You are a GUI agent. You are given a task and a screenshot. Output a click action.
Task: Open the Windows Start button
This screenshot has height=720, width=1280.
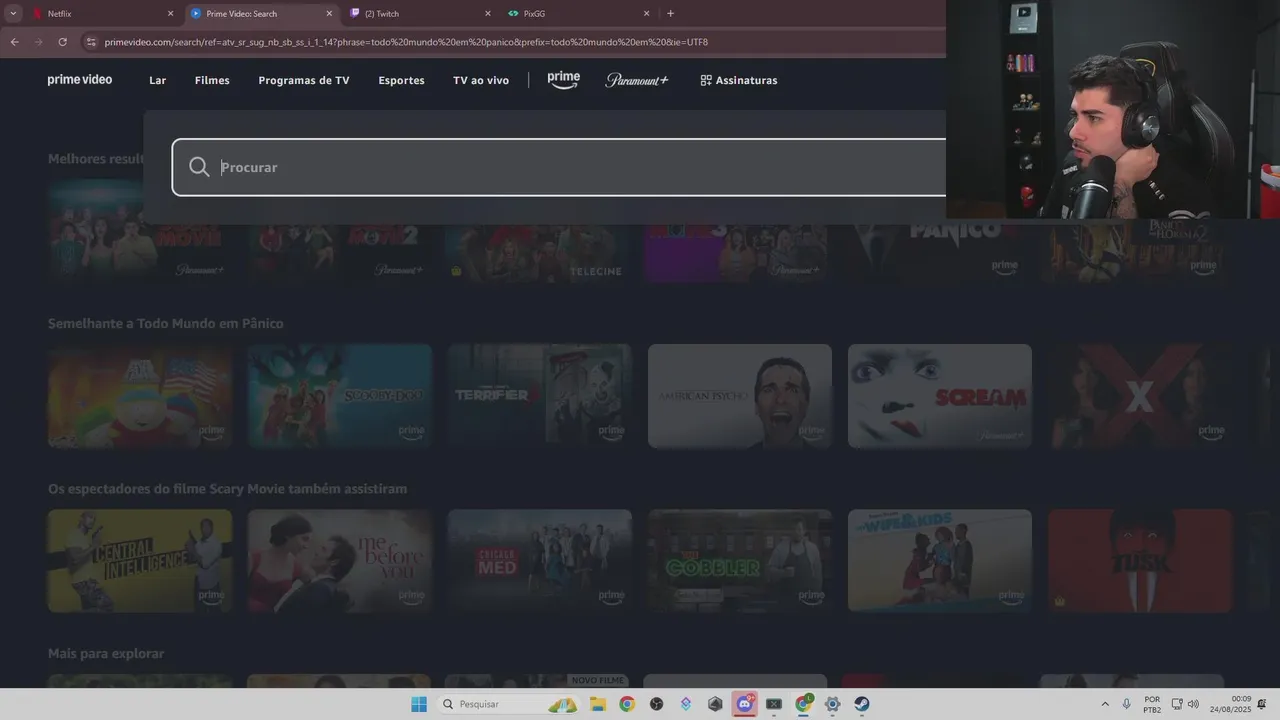click(419, 704)
